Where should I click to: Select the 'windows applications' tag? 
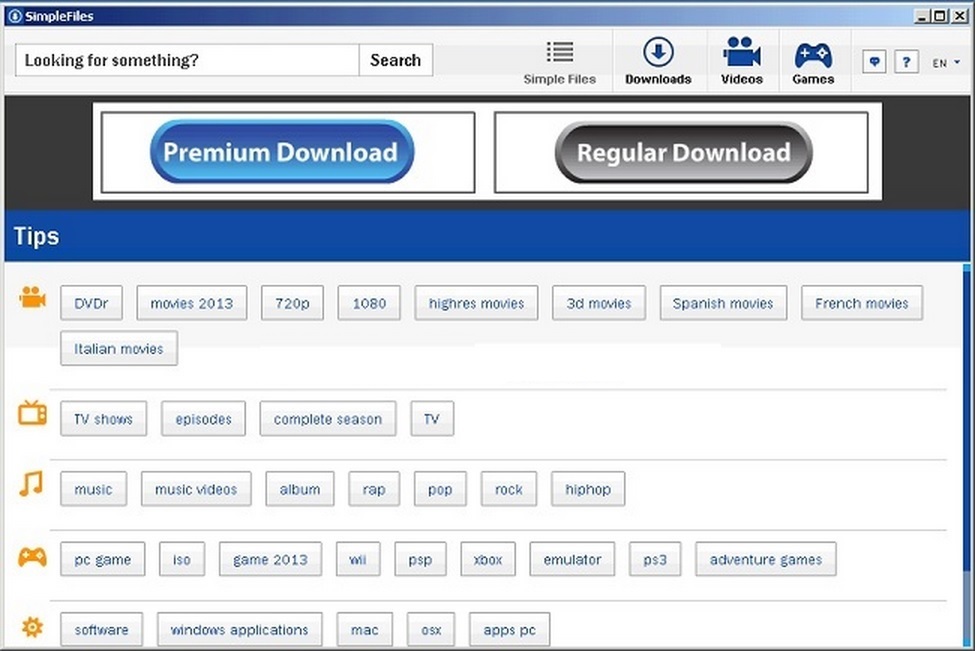tap(240, 630)
